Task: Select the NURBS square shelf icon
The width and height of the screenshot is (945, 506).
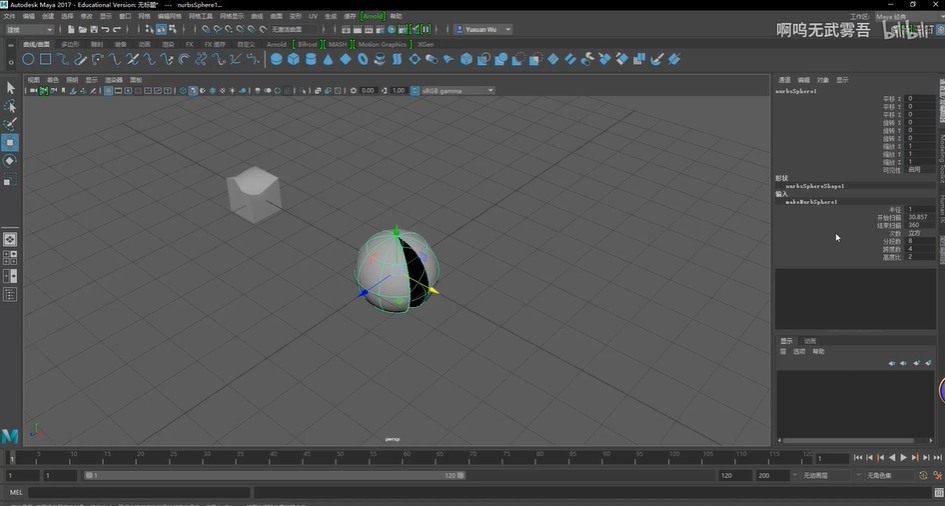Action: click(45, 59)
